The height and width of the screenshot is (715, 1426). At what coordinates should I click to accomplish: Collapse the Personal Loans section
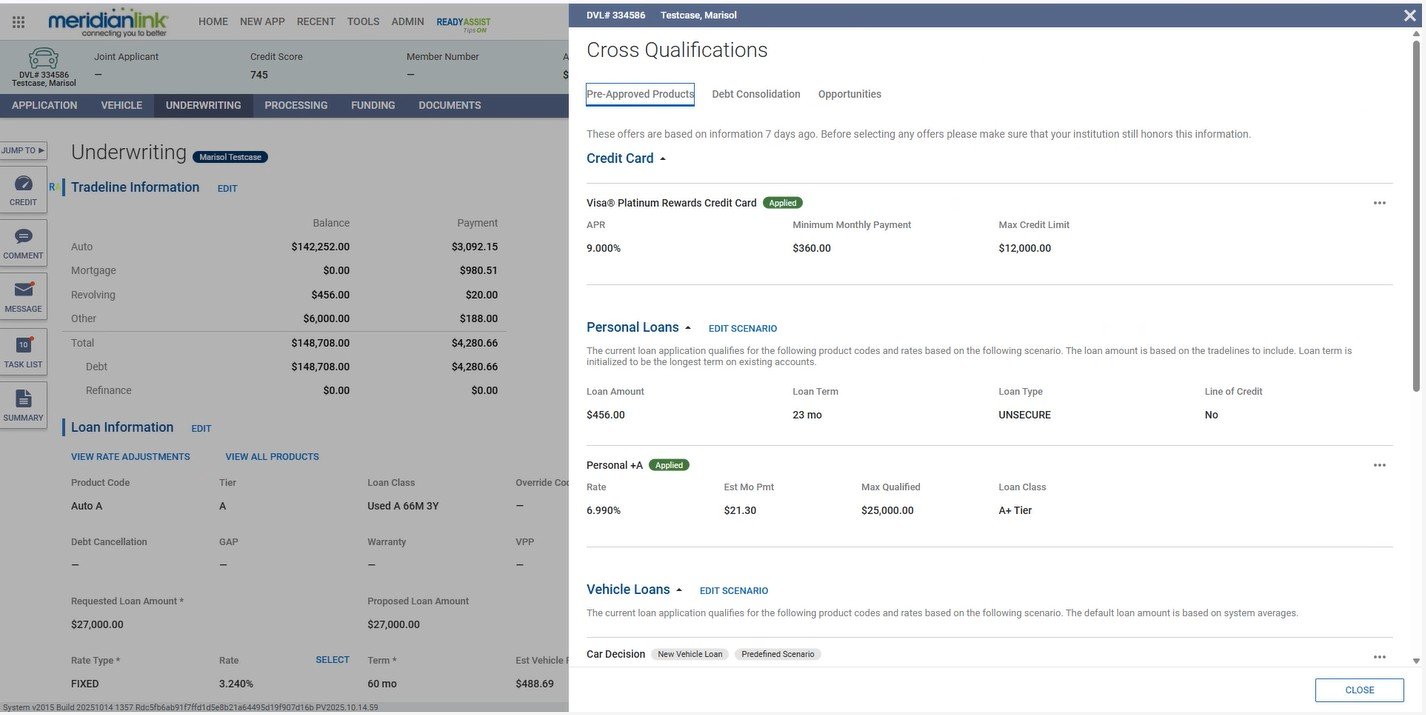pyautogui.click(x=687, y=328)
